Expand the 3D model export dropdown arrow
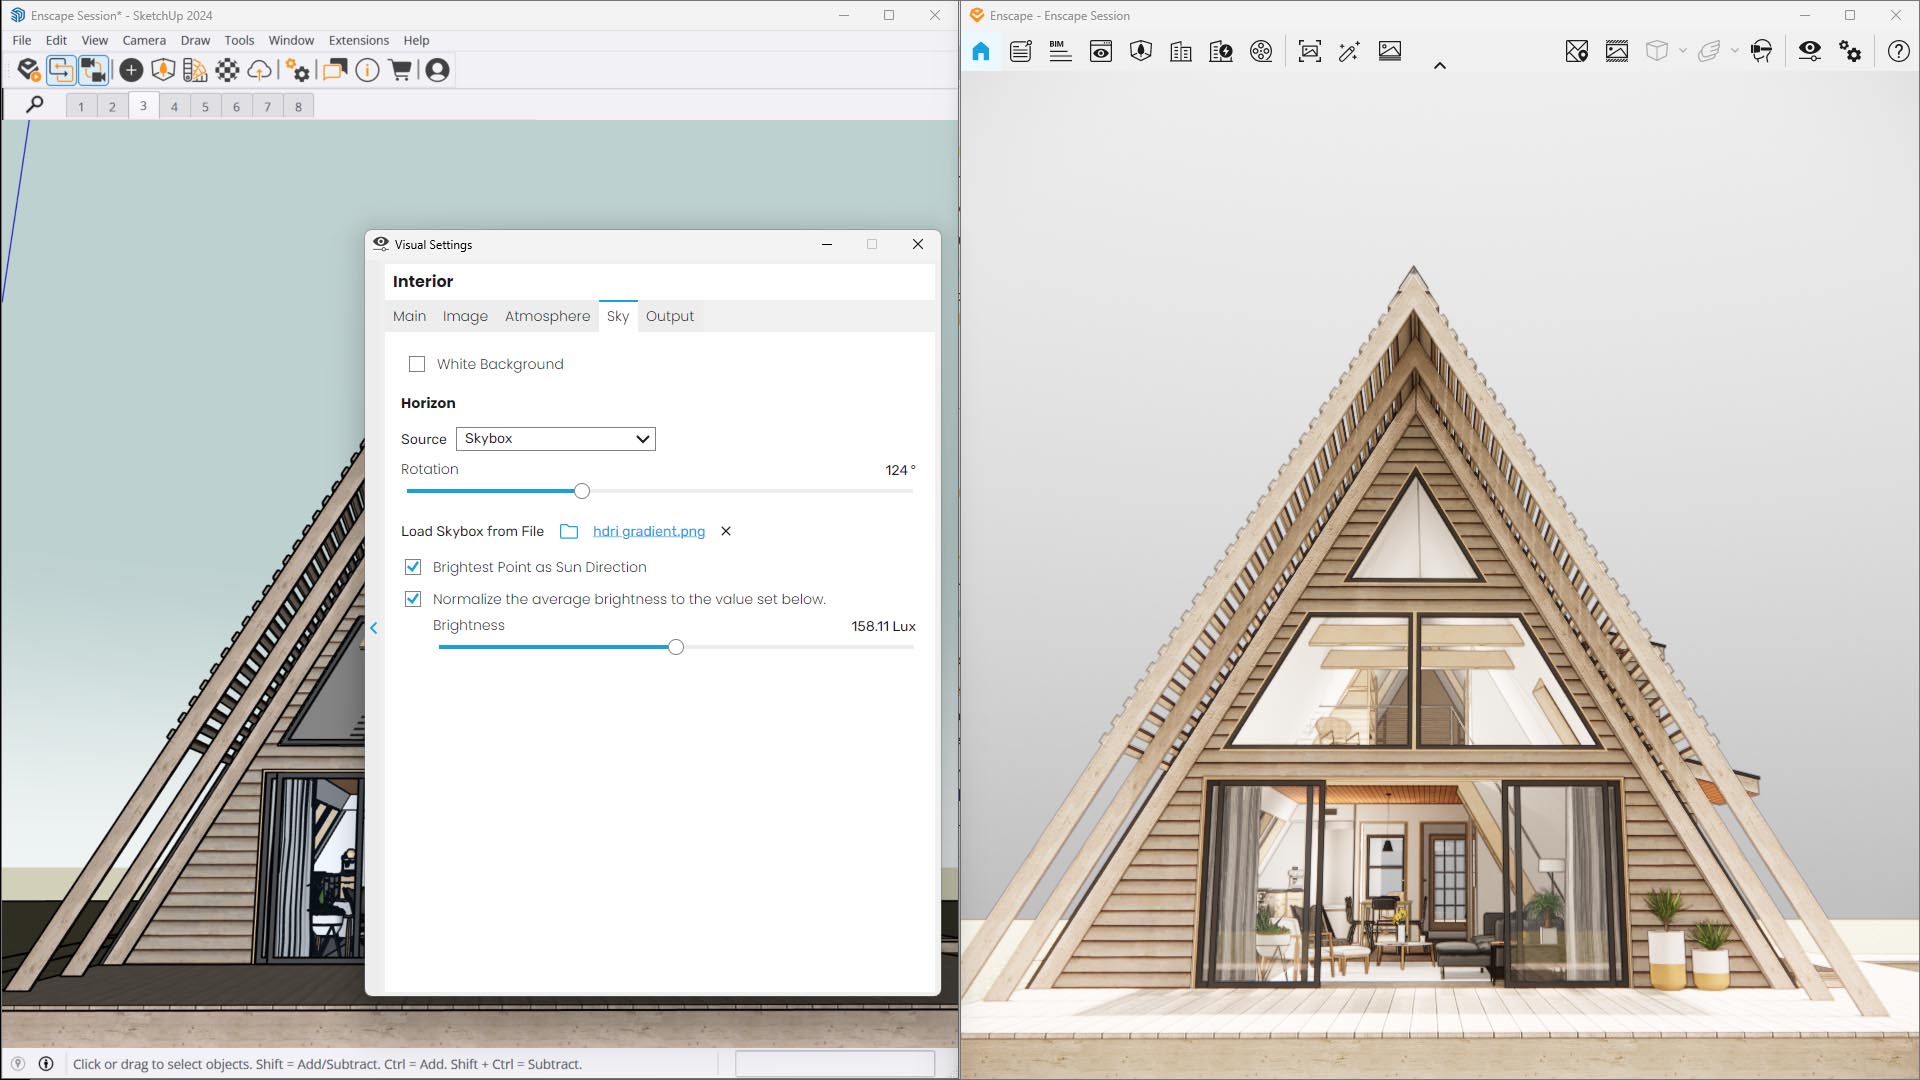This screenshot has height=1080, width=1920. coord(1681,51)
